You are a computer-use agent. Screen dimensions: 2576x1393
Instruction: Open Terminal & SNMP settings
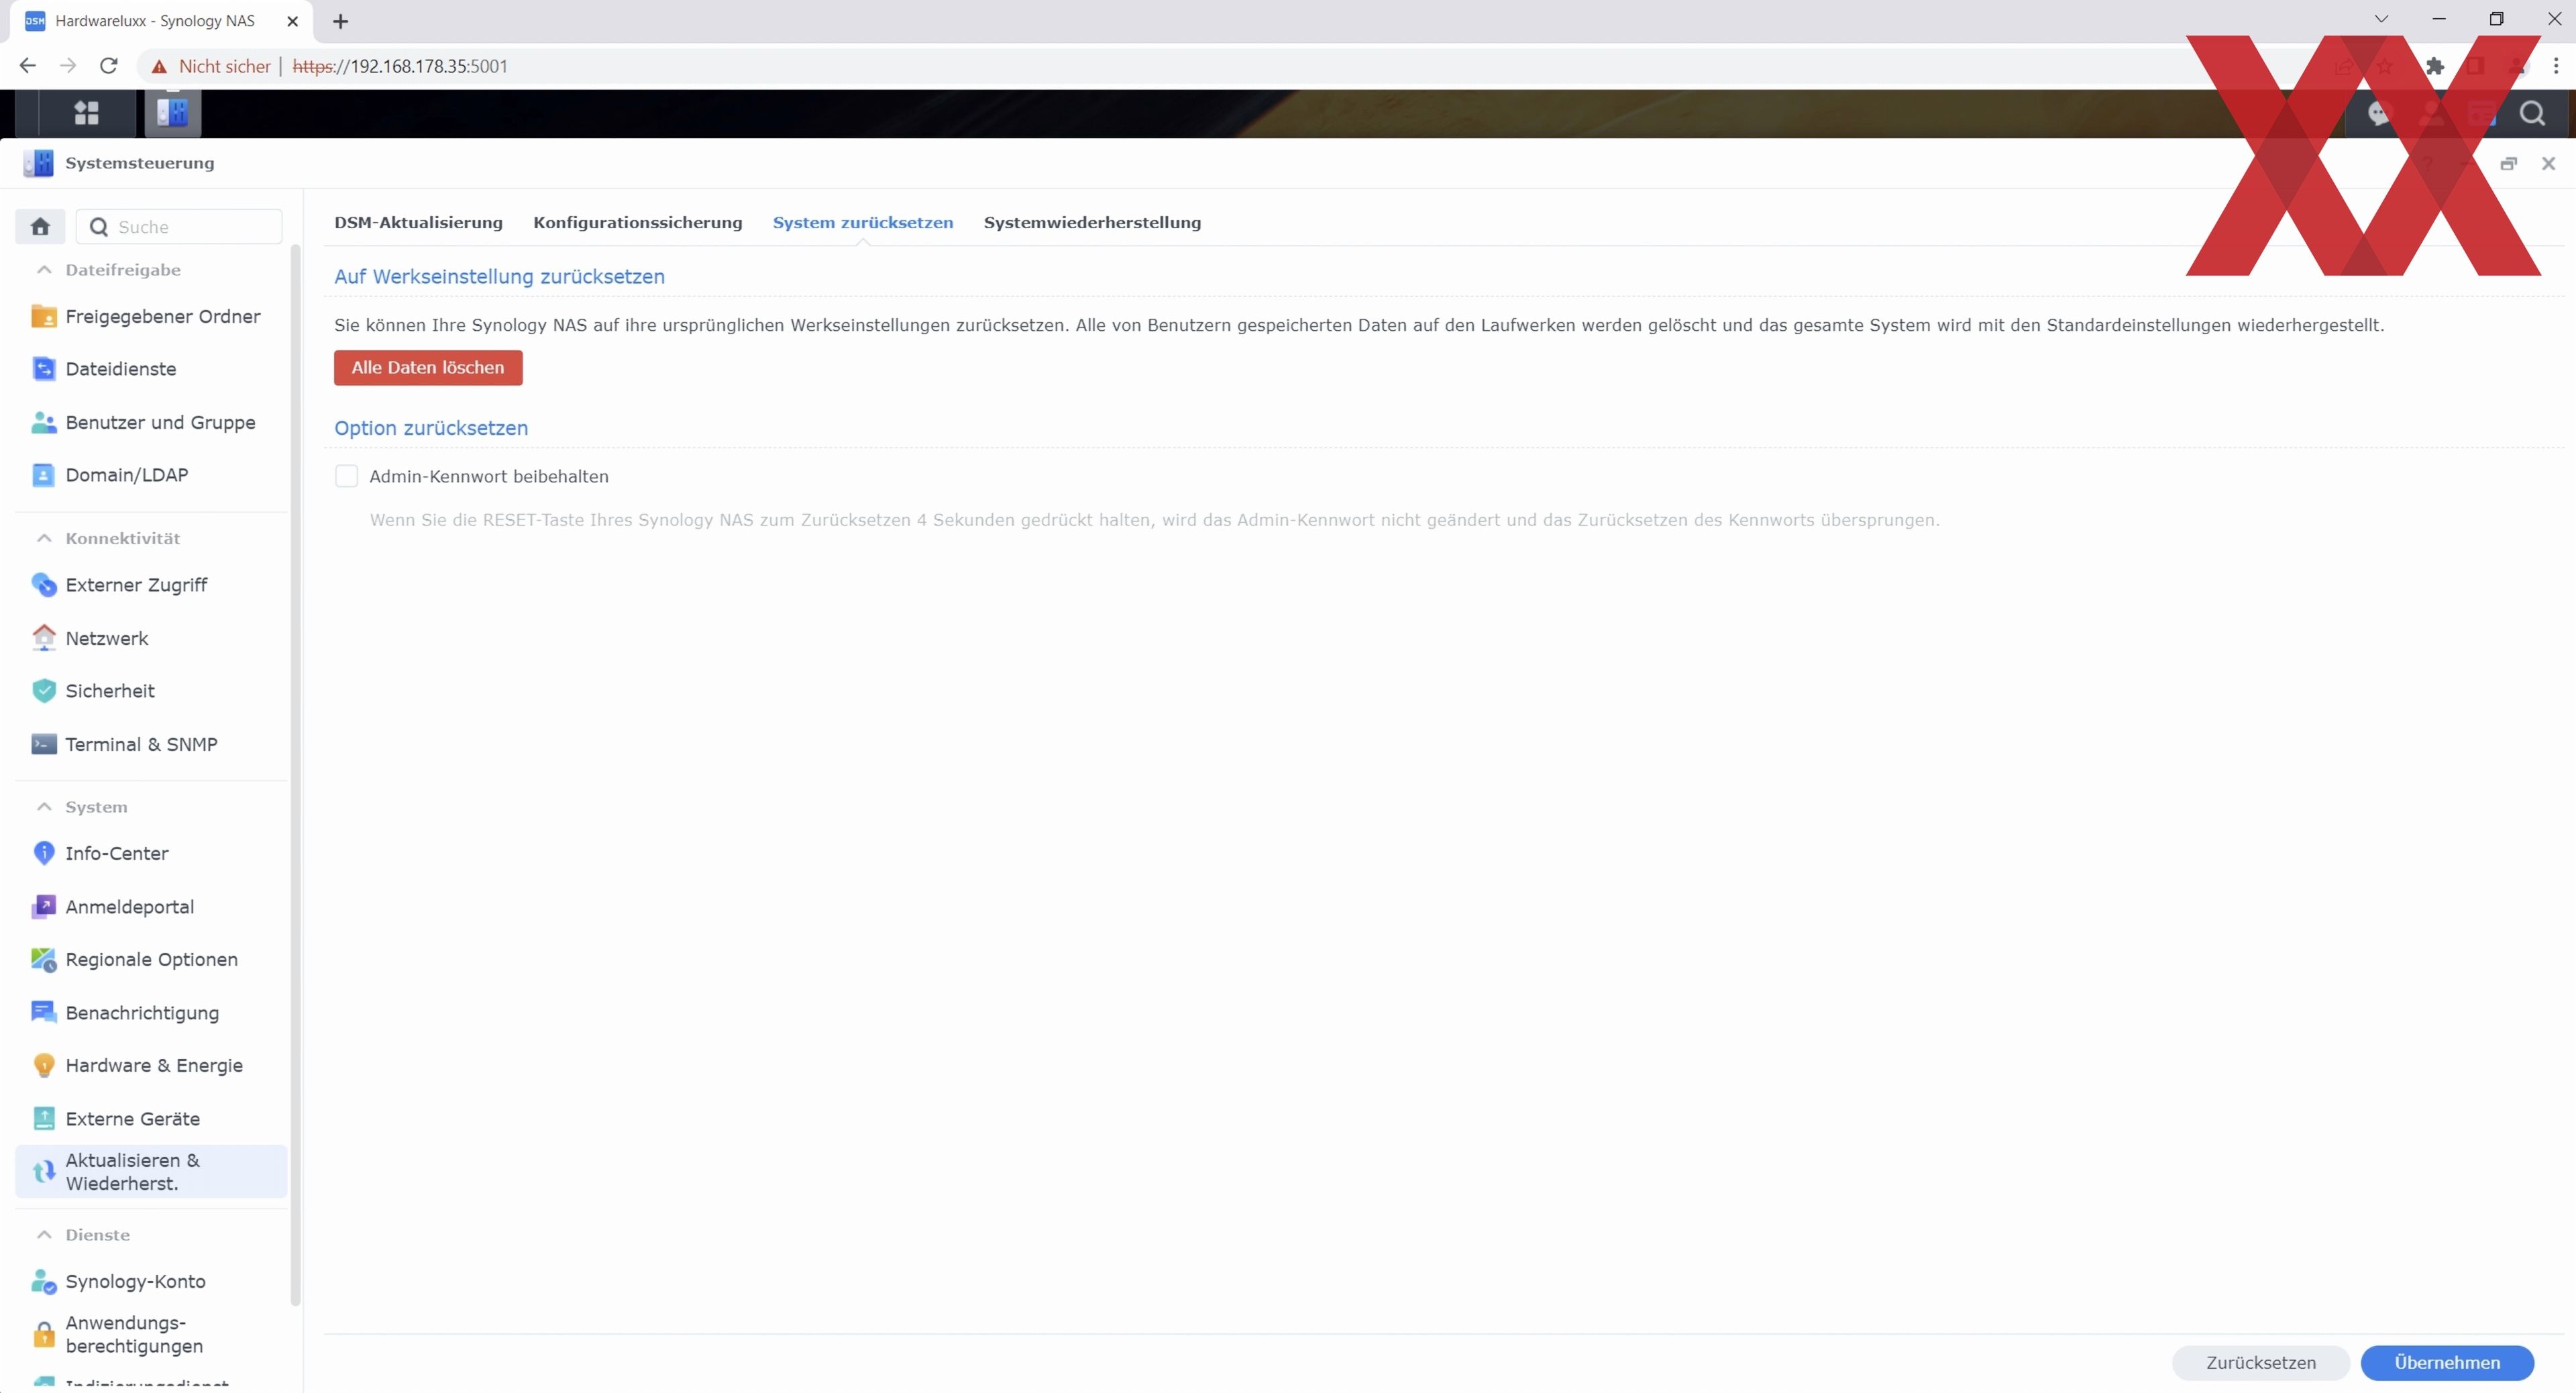tap(151, 744)
